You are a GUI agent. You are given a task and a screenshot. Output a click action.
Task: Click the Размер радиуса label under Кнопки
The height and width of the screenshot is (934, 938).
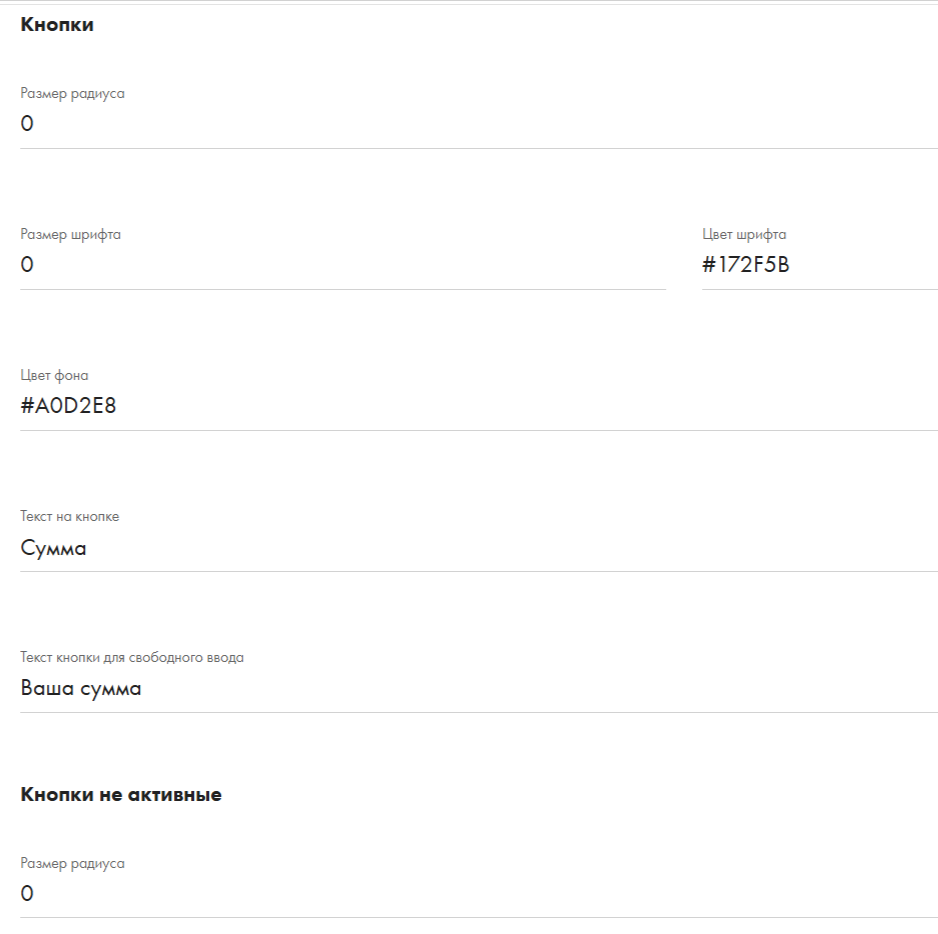coord(72,93)
